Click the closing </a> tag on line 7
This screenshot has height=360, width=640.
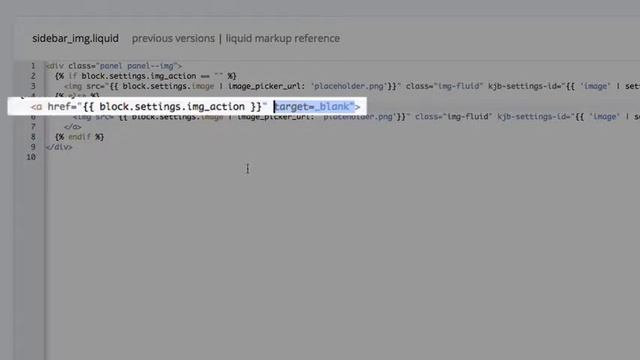click(73, 127)
